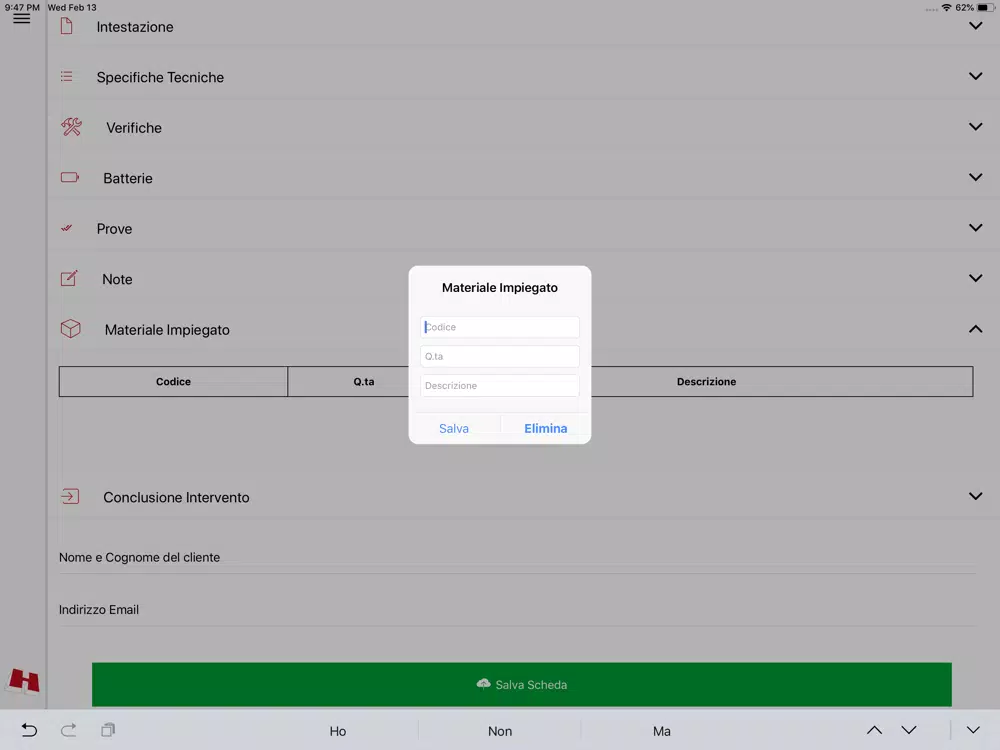This screenshot has height=750, width=1000.
Task: Expand the Batterie section chevron
Action: (x=975, y=177)
